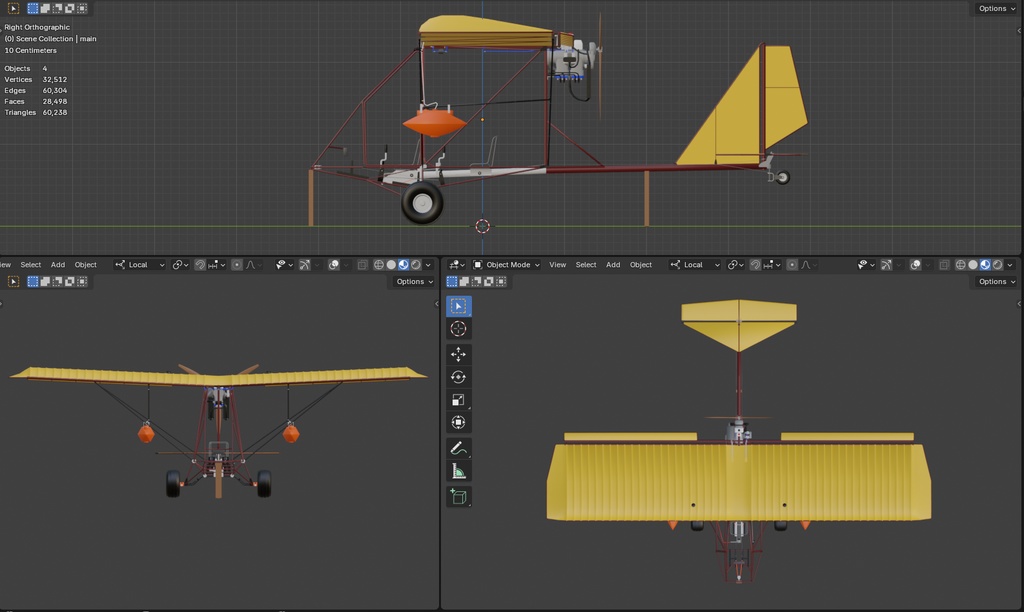Open shading options arrow in left viewport header
The image size is (1024, 612).
pyautogui.click(x=428, y=265)
